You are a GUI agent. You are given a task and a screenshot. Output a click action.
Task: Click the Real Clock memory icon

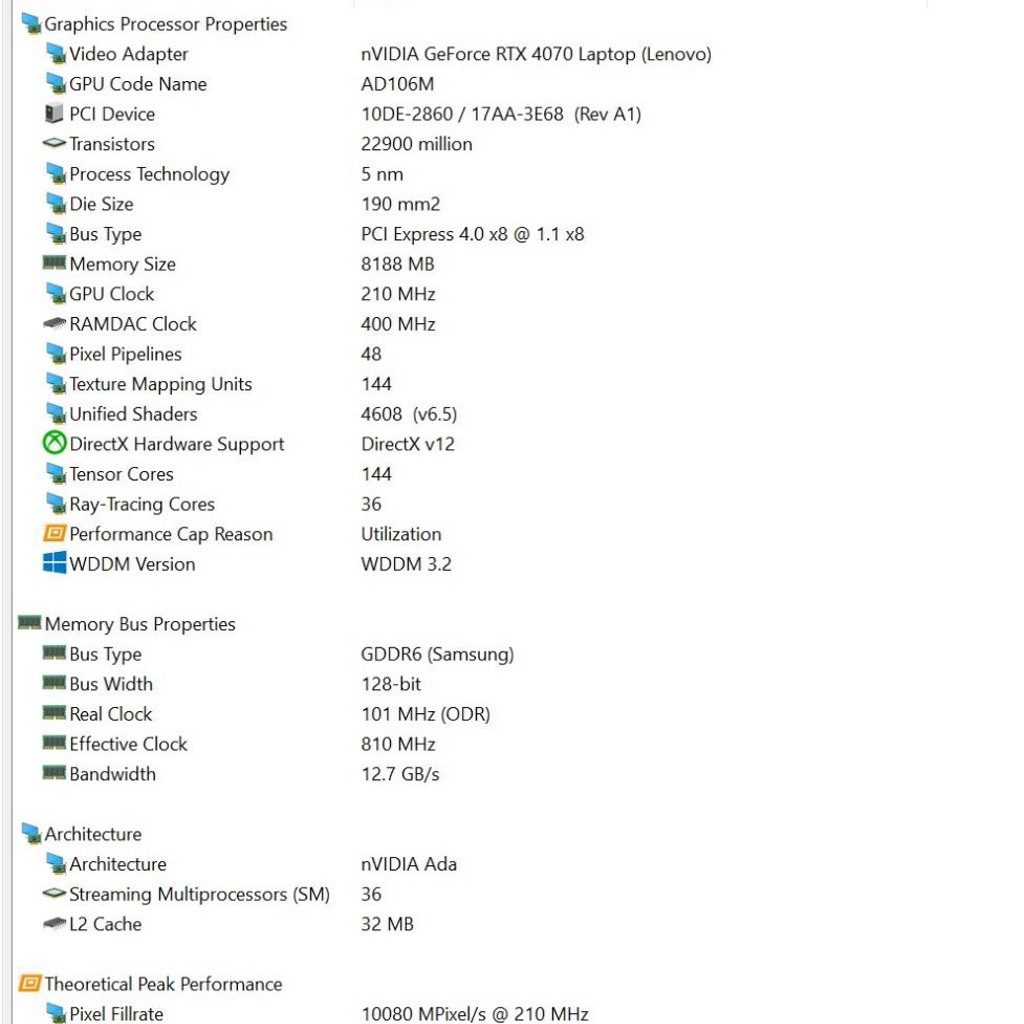coord(54,713)
